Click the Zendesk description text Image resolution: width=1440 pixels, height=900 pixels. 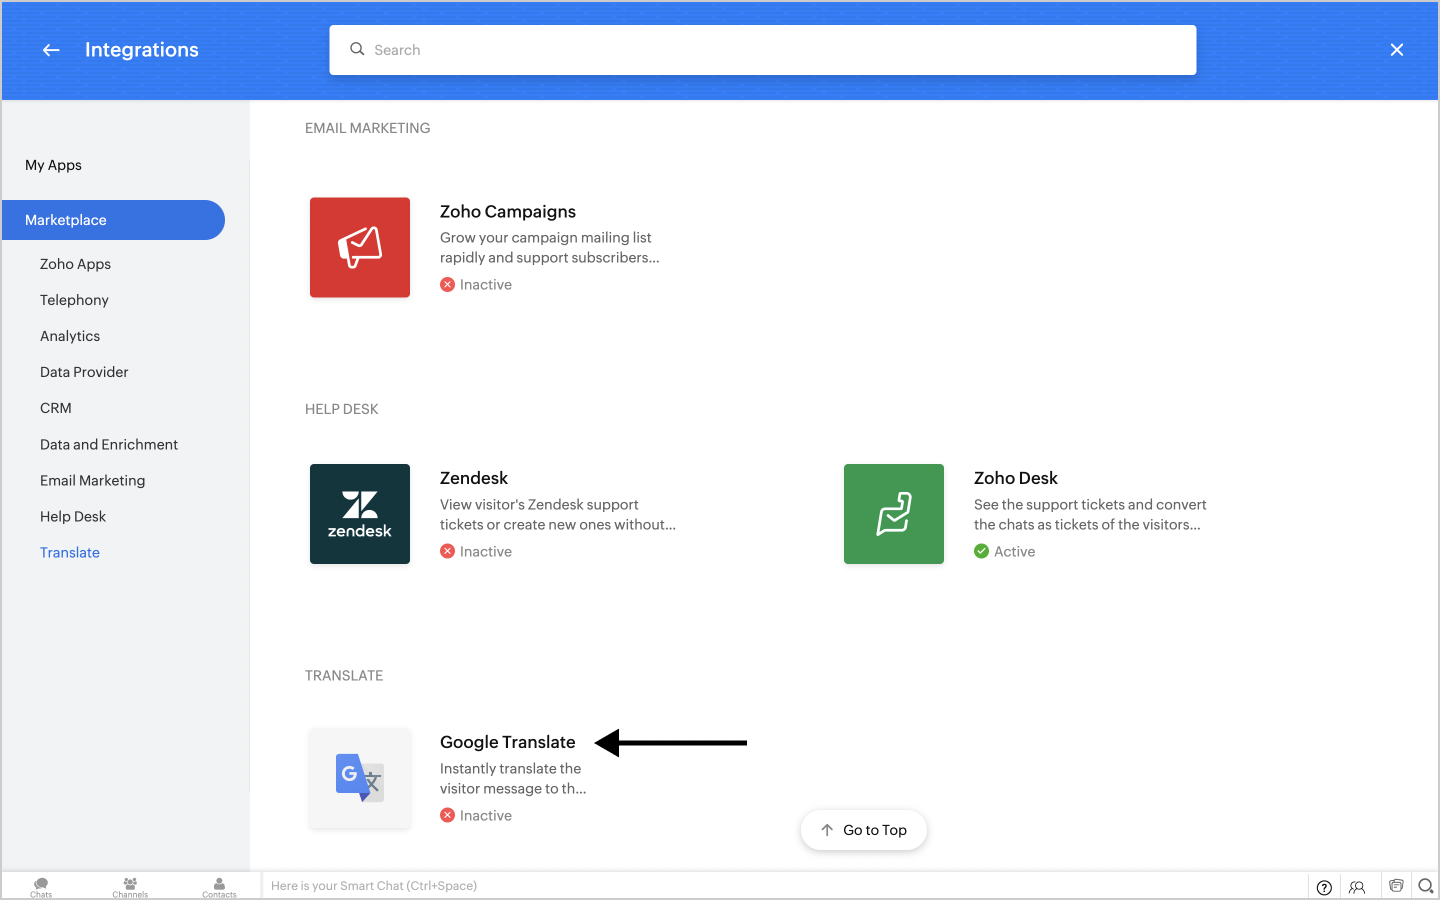558,515
